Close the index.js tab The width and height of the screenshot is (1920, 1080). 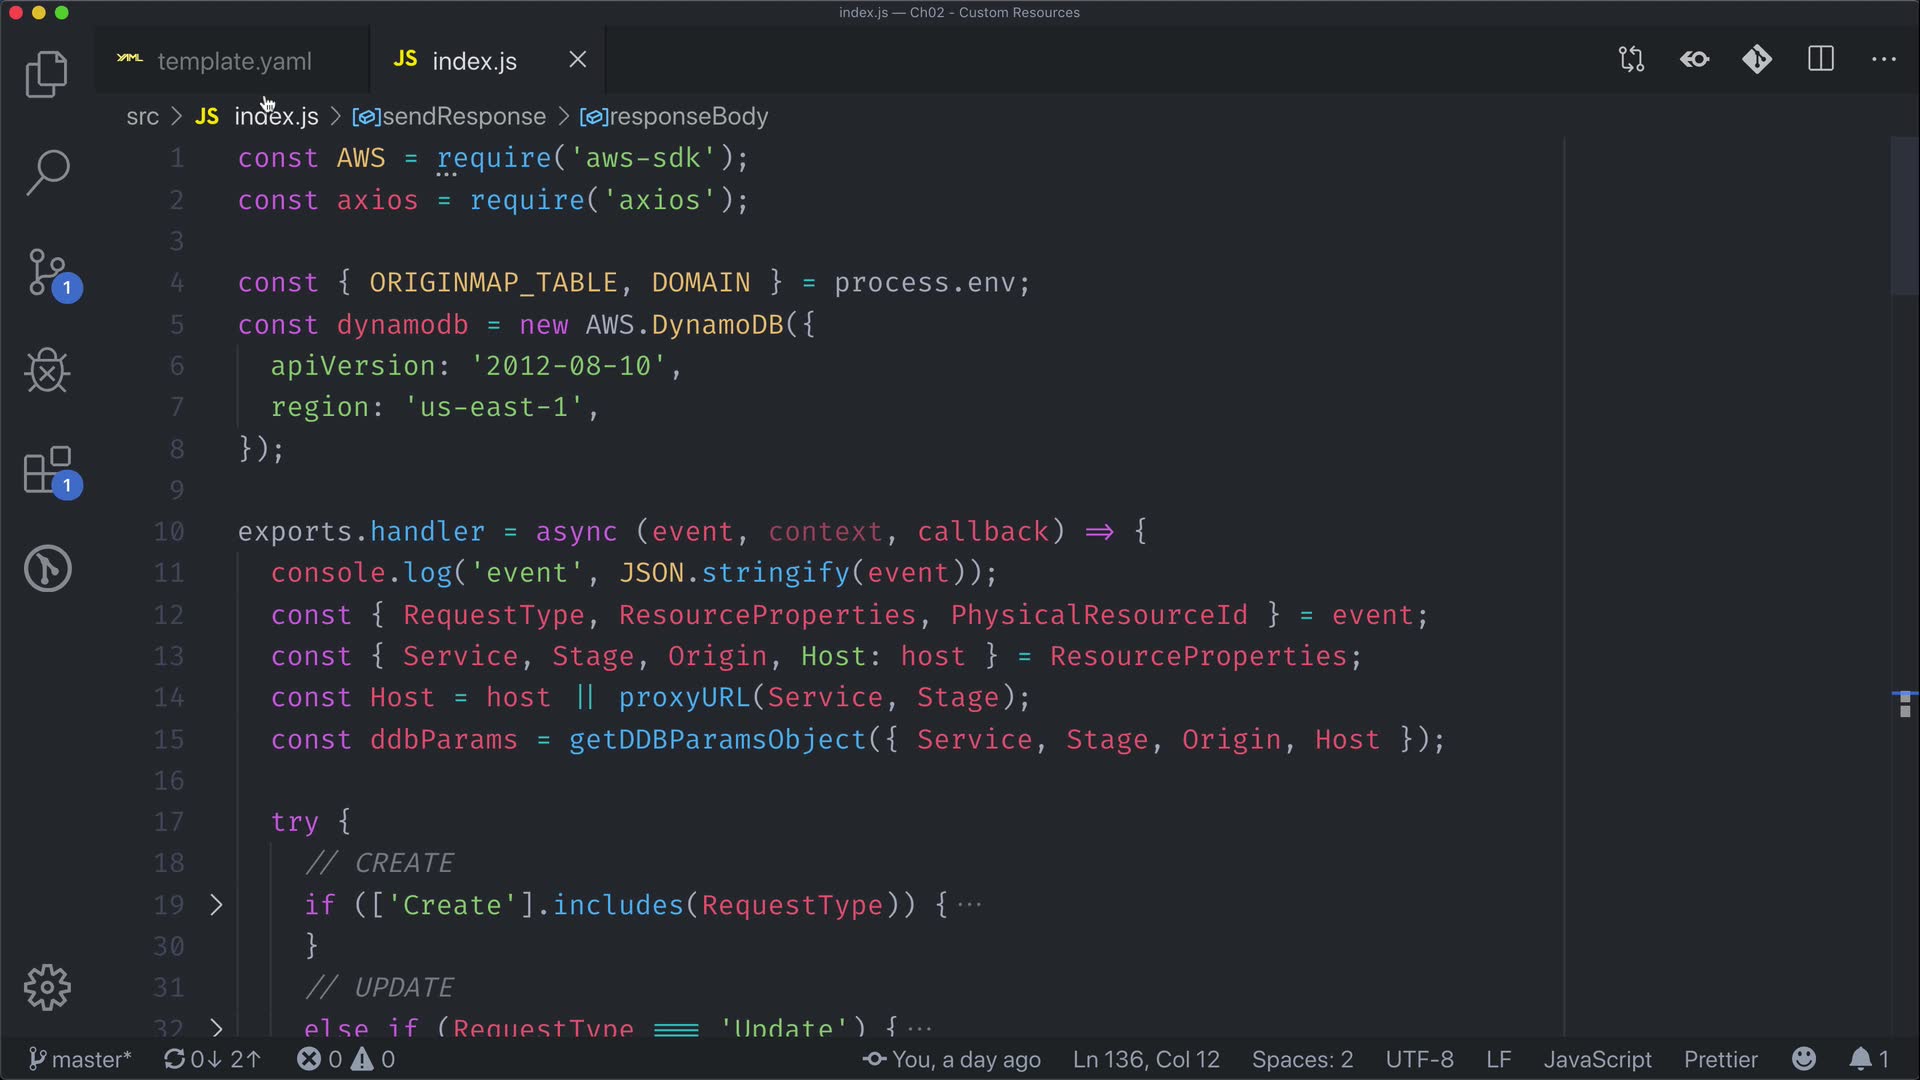point(578,60)
